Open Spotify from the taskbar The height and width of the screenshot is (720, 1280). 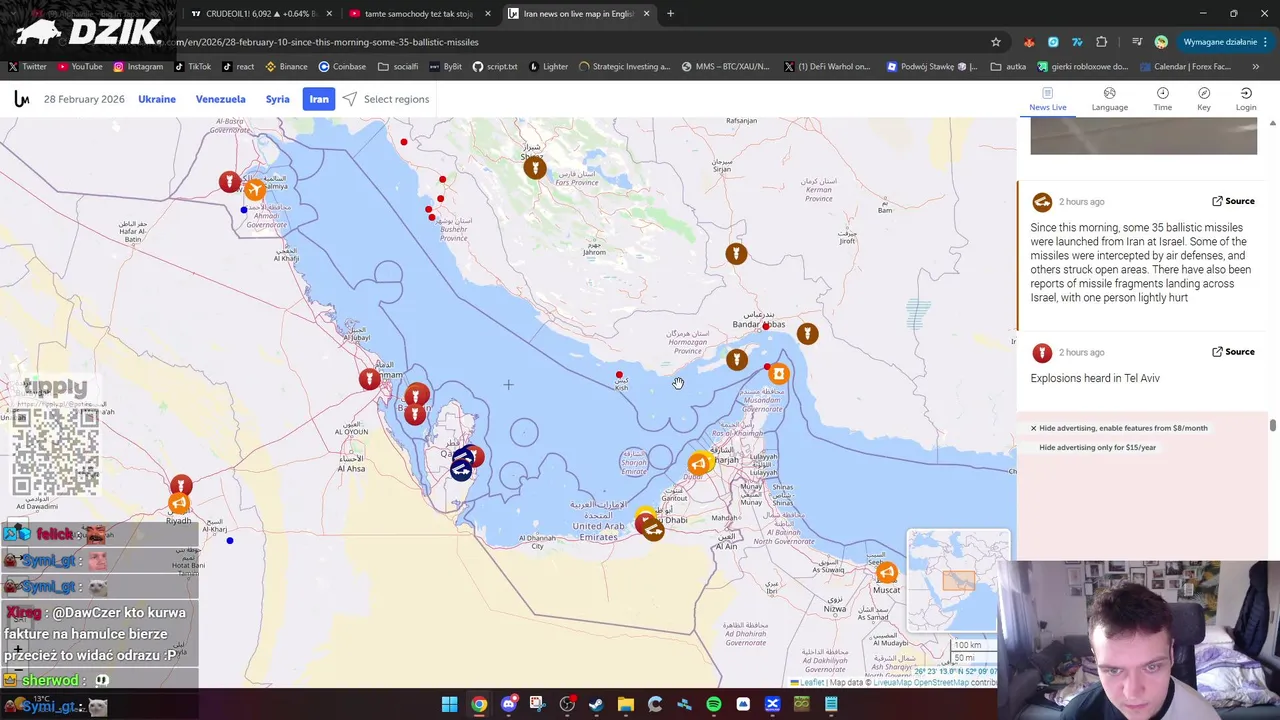click(x=713, y=704)
